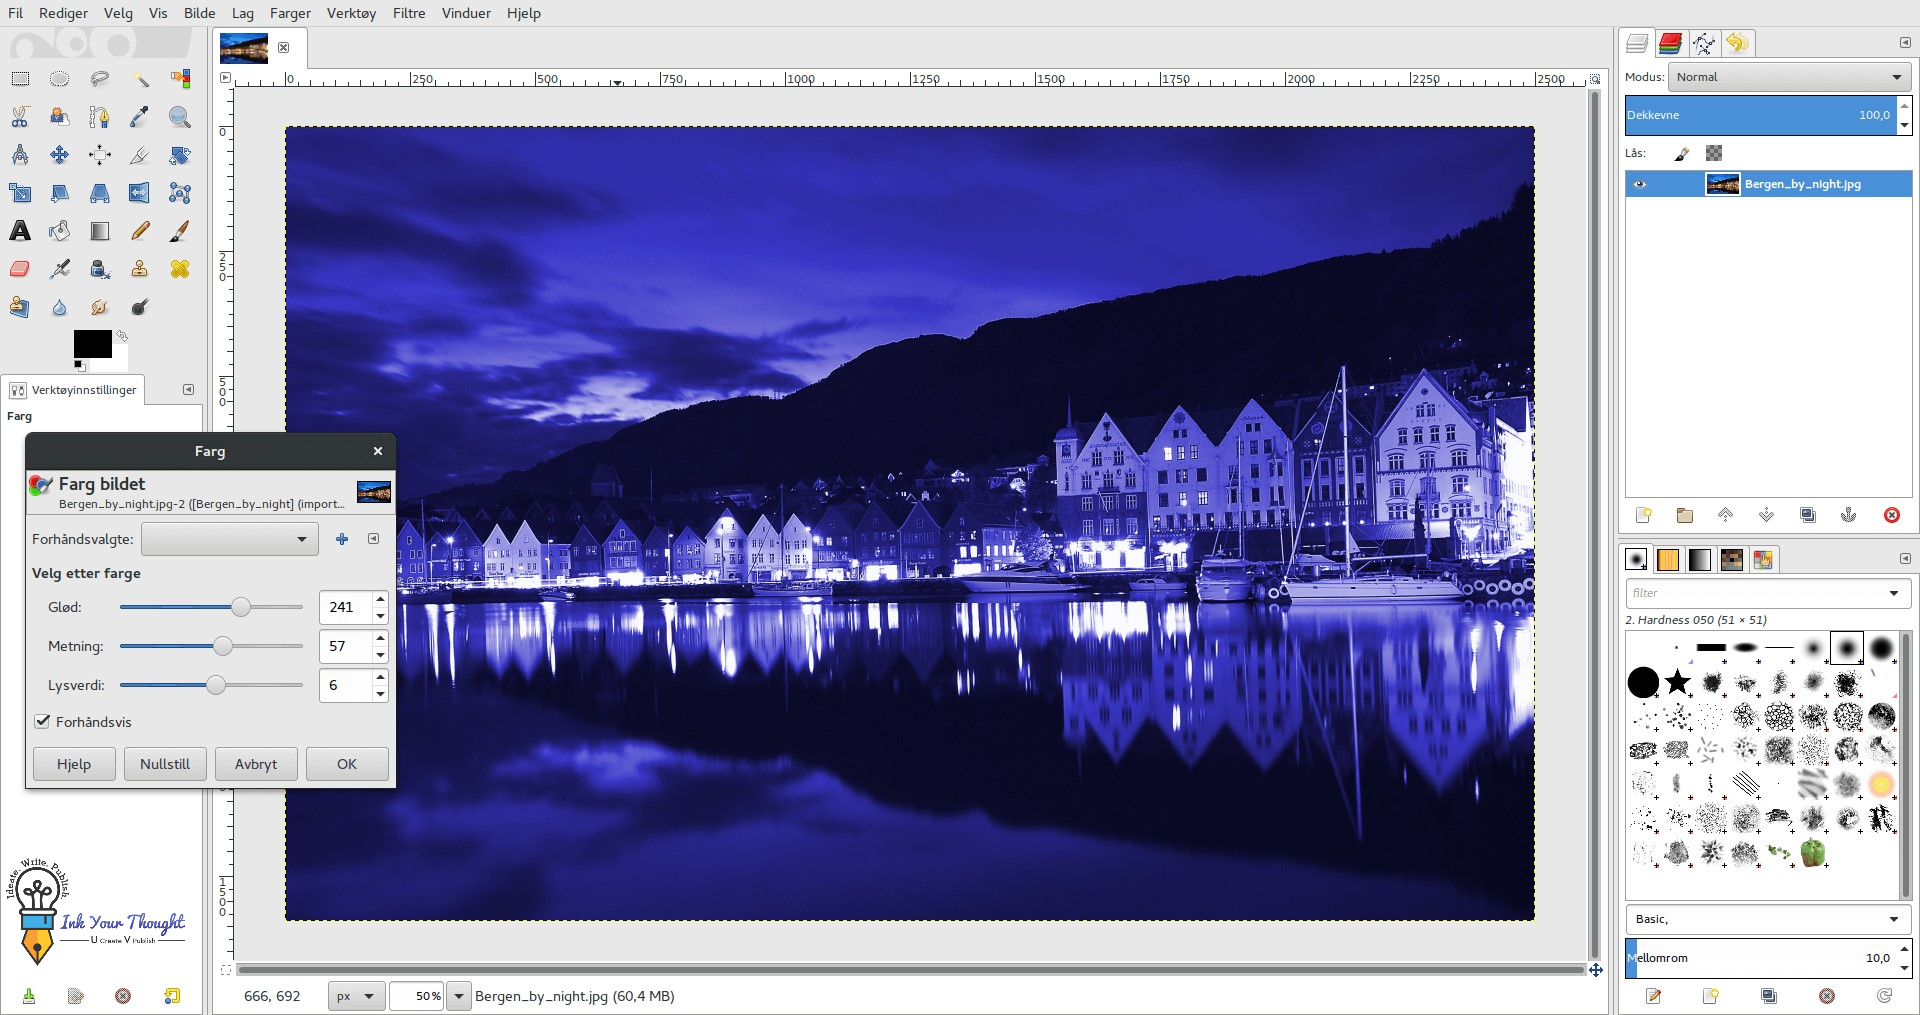The height and width of the screenshot is (1015, 1920).
Task: Select the Ellipse Select tool
Action: (60, 79)
